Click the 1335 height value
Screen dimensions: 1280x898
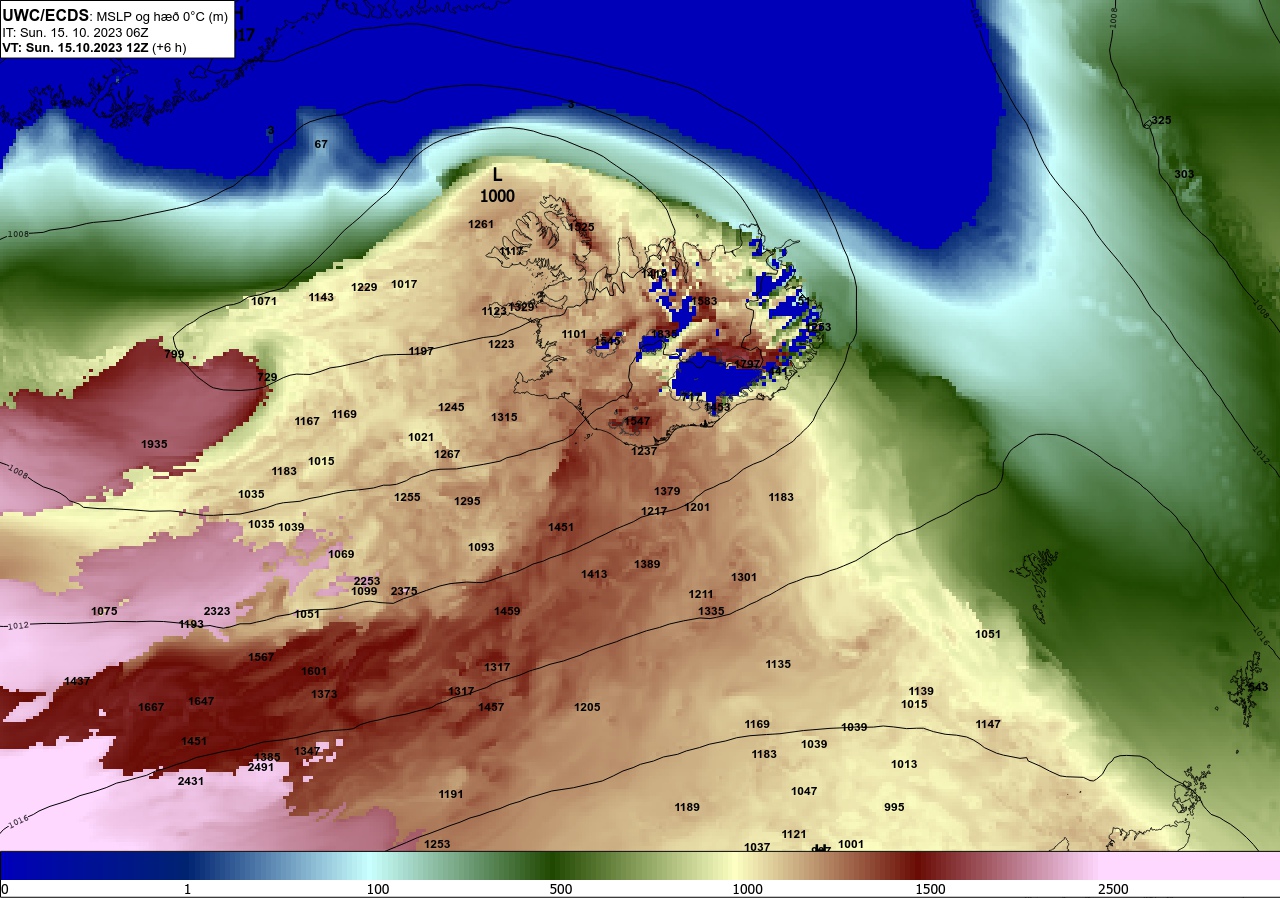(x=711, y=611)
